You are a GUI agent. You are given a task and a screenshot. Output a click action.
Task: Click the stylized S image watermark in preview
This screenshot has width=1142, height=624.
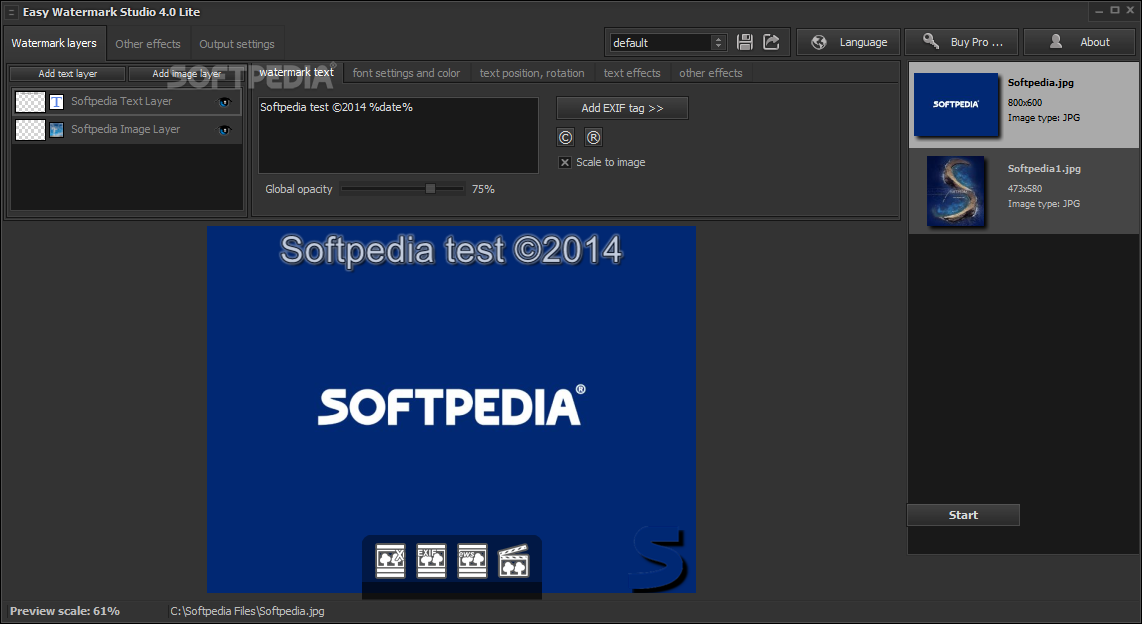pyautogui.click(x=659, y=558)
